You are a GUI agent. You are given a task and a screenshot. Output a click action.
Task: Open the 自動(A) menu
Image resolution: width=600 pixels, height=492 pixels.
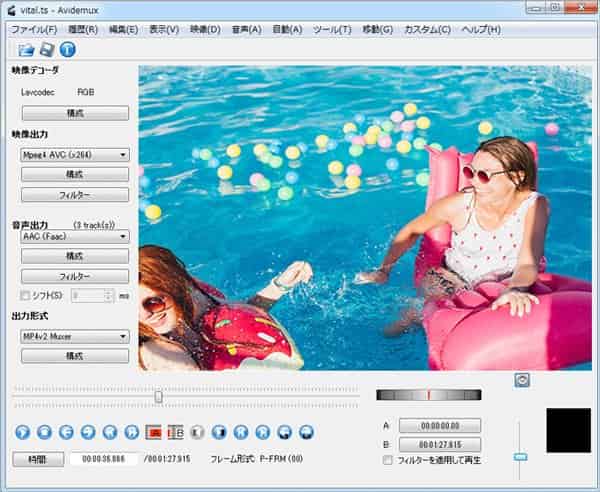(287, 29)
